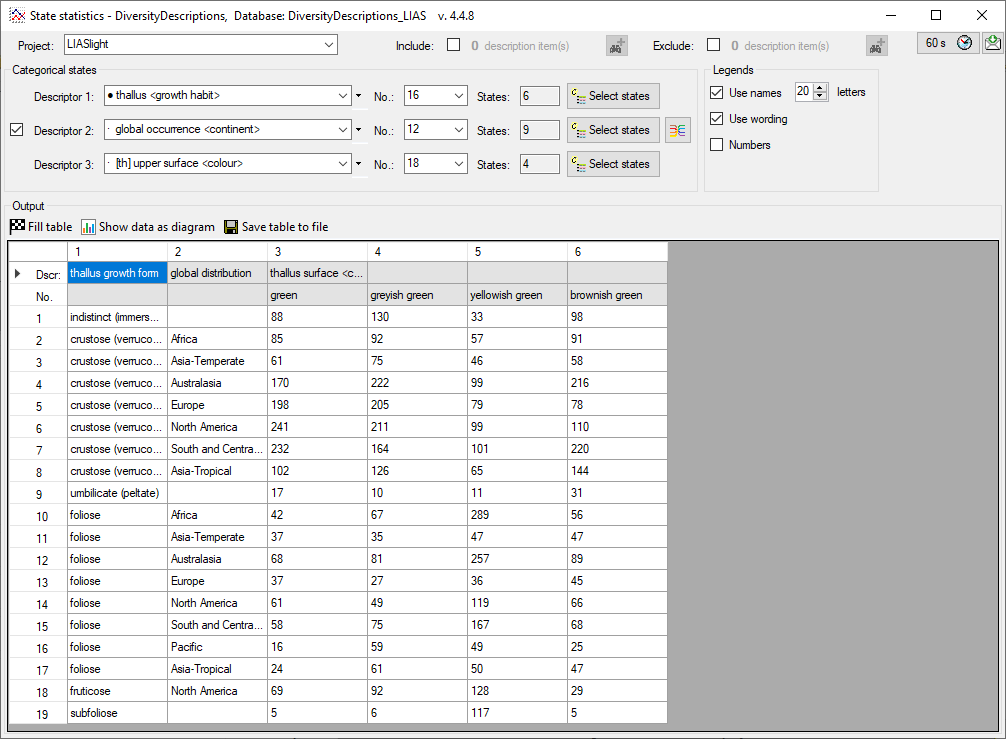The image size is (1006, 739).
Task: Click the greyish green column label
Action: pos(418,295)
